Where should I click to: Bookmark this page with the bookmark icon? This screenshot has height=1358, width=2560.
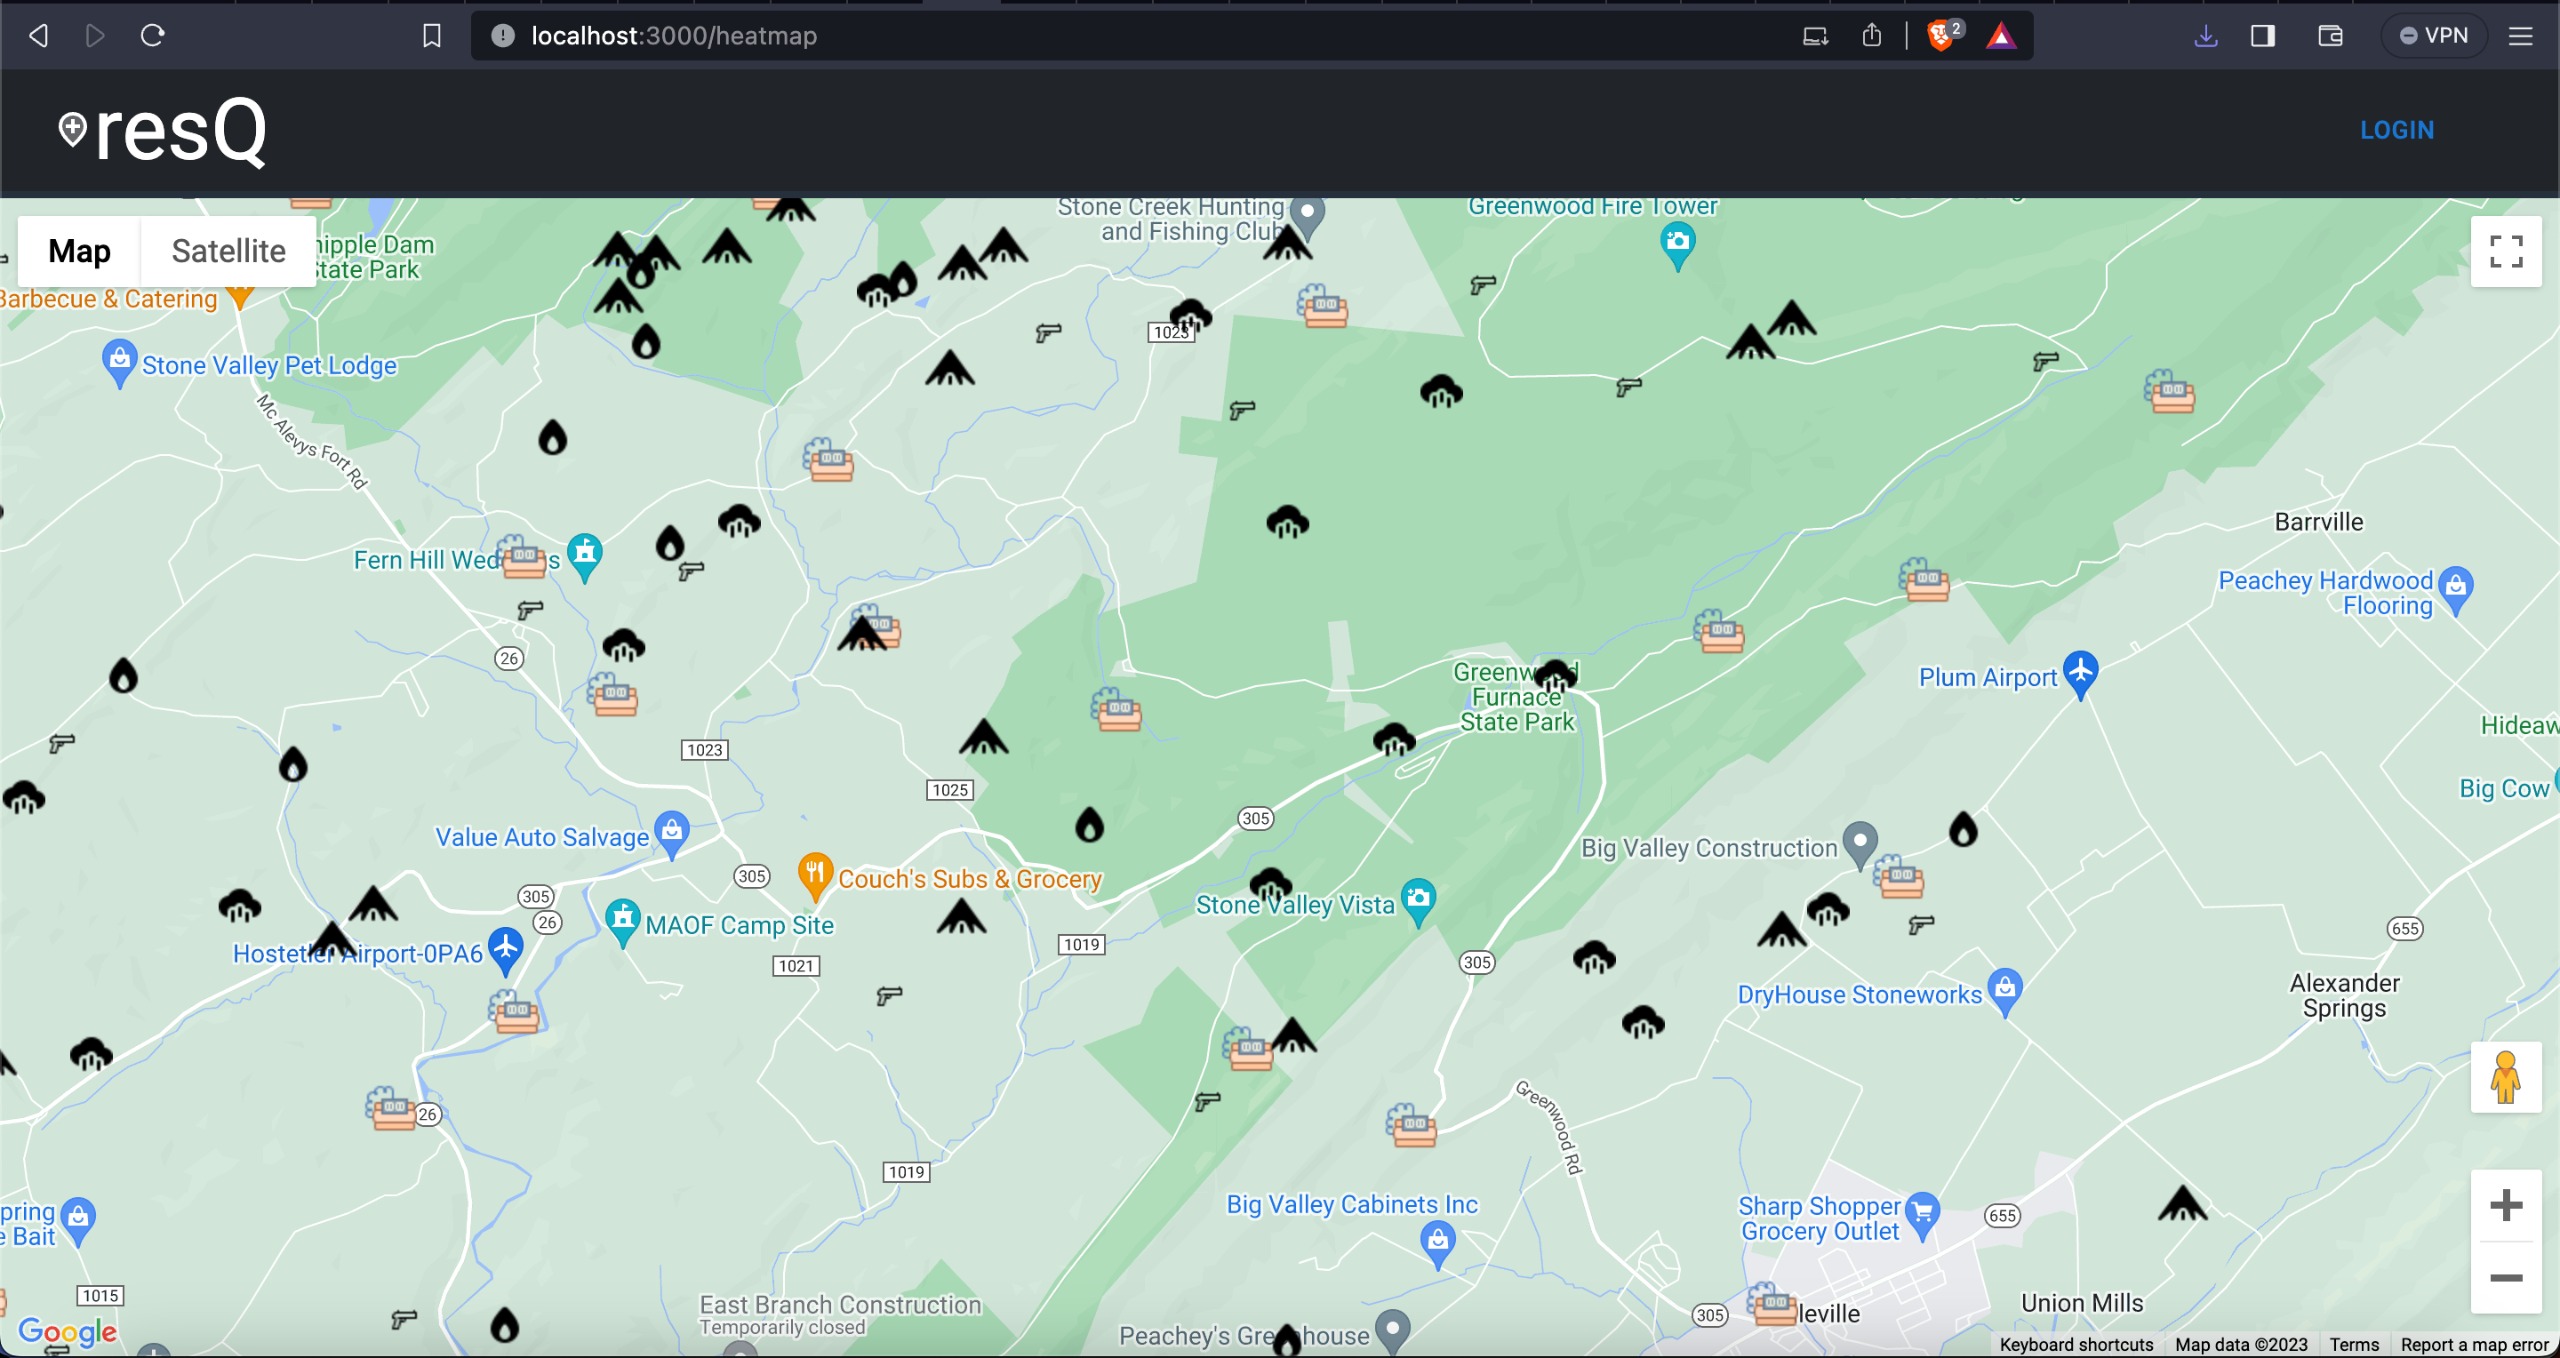pos(432,36)
